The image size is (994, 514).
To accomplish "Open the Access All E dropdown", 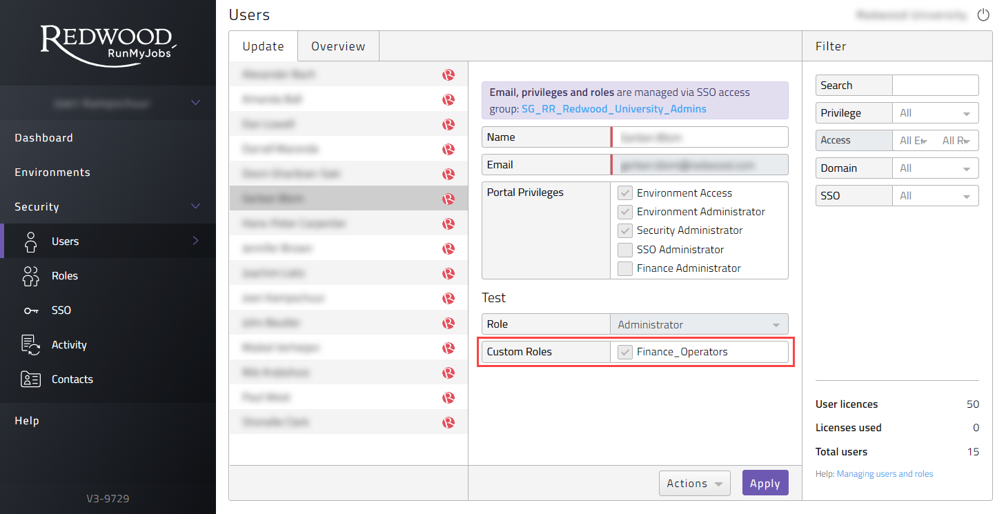I will click(913, 141).
